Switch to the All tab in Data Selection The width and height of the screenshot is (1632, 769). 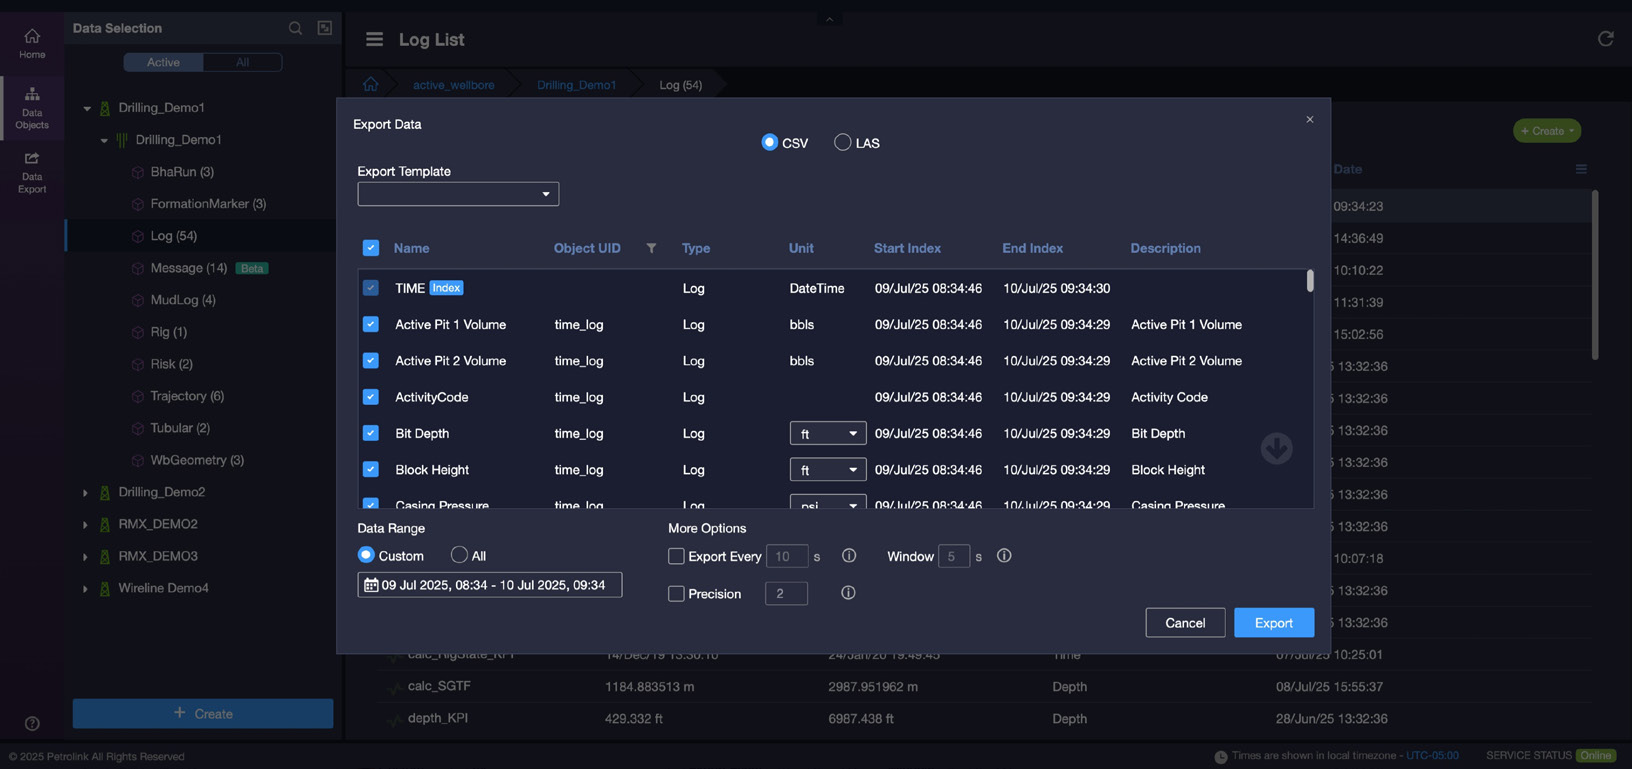(x=242, y=62)
